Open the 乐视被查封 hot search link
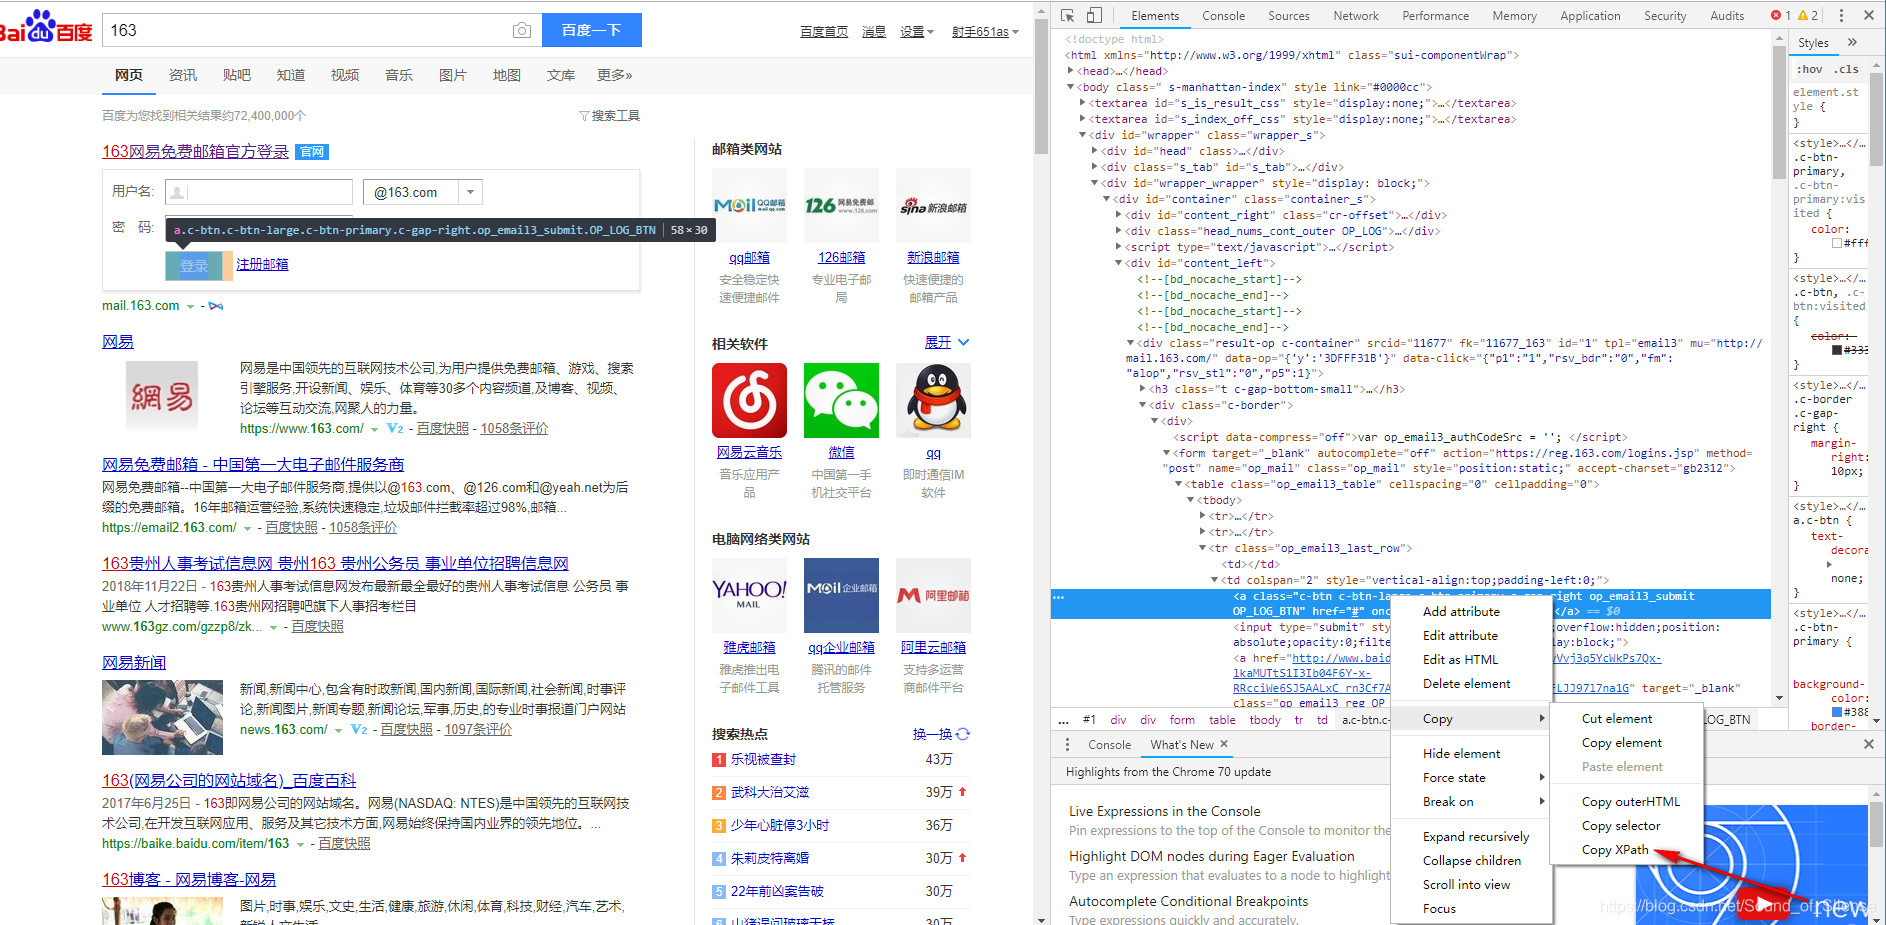The height and width of the screenshot is (925, 1886). [x=763, y=760]
